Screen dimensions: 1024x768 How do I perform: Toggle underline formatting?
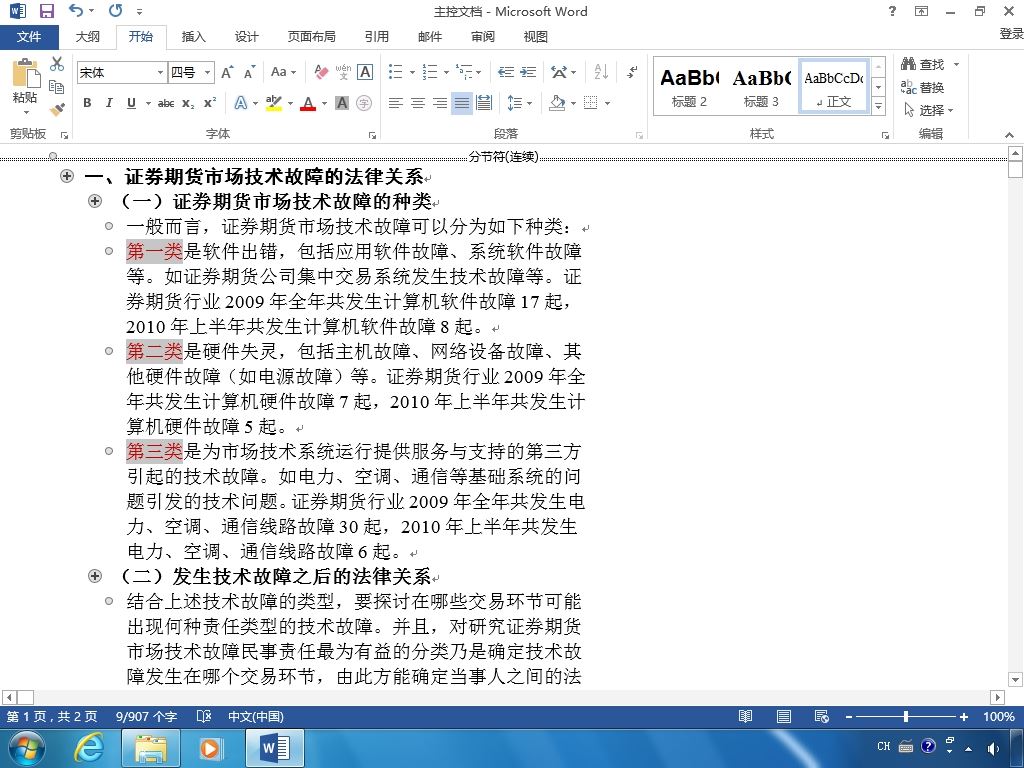point(131,103)
